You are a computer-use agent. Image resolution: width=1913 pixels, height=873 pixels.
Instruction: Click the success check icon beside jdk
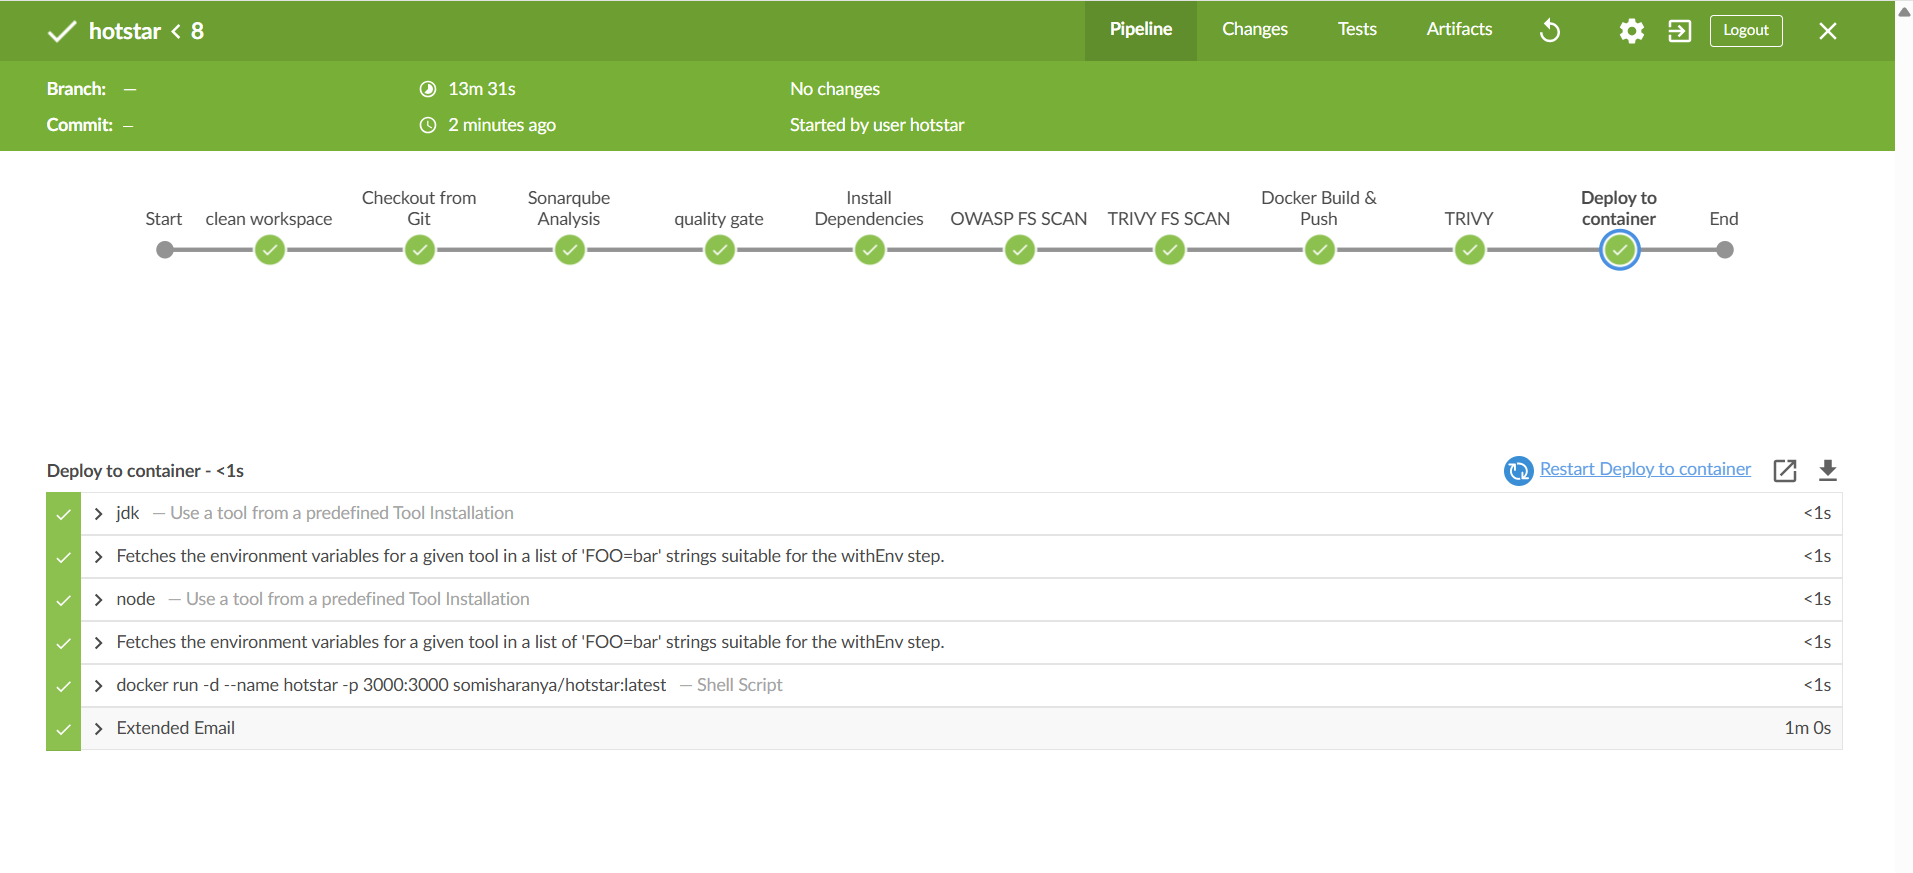[63, 514]
